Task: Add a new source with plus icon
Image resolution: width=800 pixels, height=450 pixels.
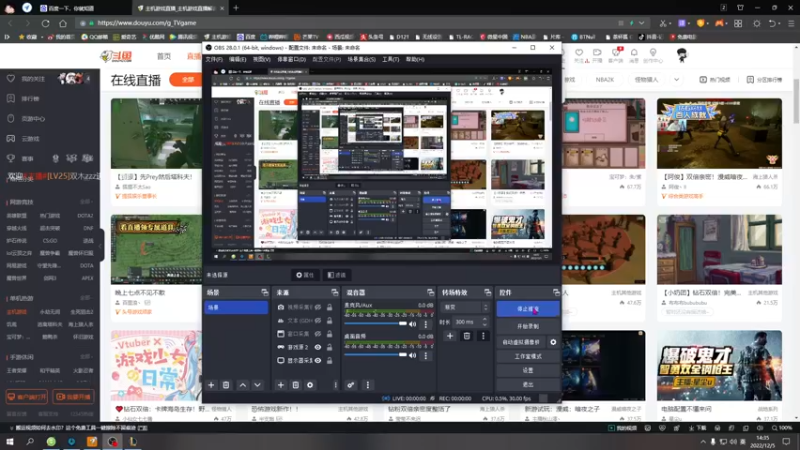Action: click(x=281, y=385)
